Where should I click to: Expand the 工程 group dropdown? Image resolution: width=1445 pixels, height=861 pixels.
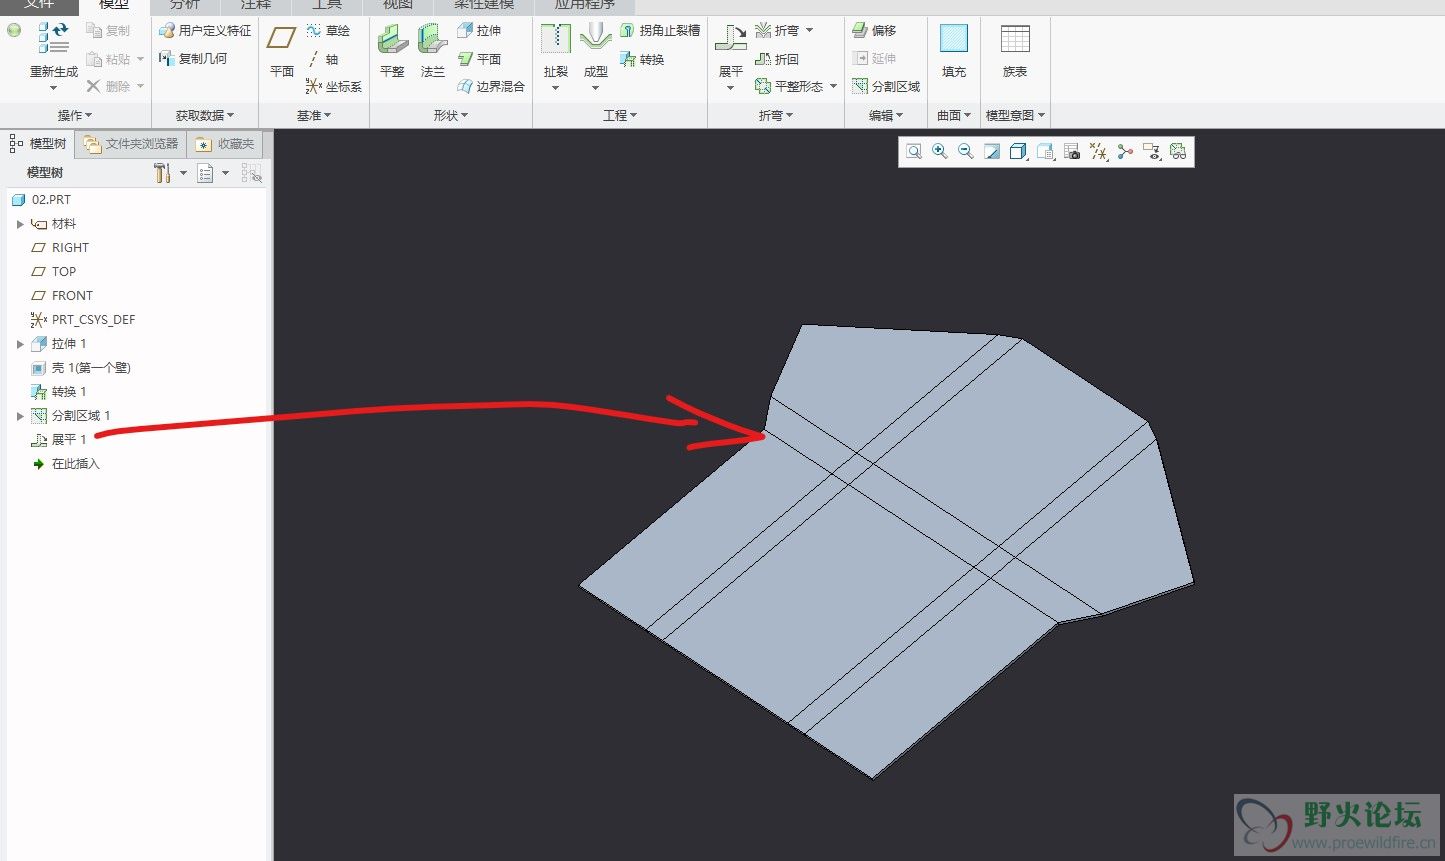(x=620, y=116)
